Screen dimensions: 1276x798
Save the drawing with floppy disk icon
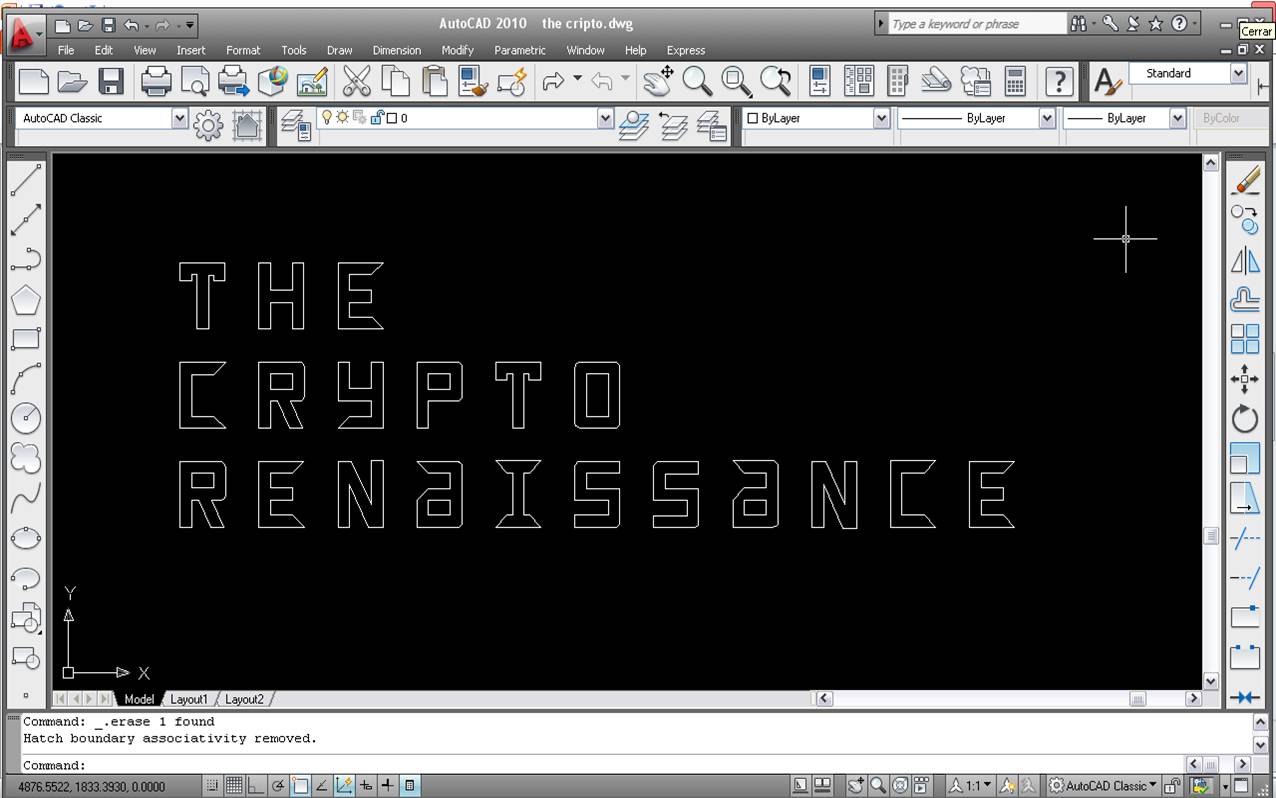click(x=110, y=82)
